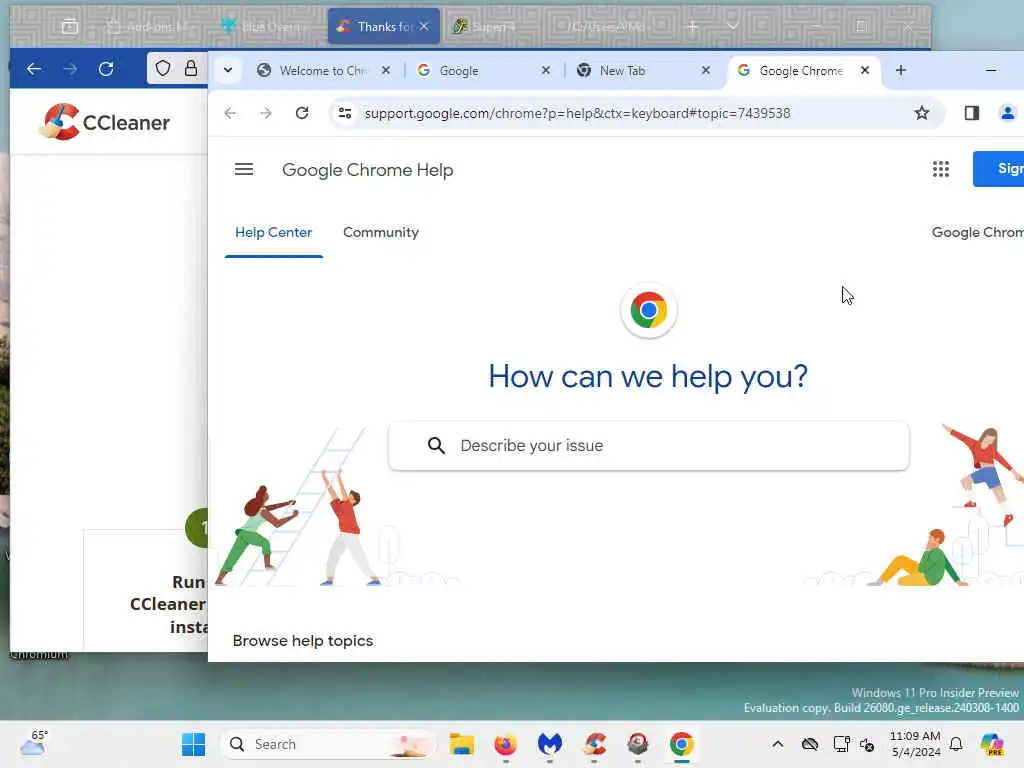The height and width of the screenshot is (768, 1024).
Task: Open the Google apps grid icon
Action: 940,169
